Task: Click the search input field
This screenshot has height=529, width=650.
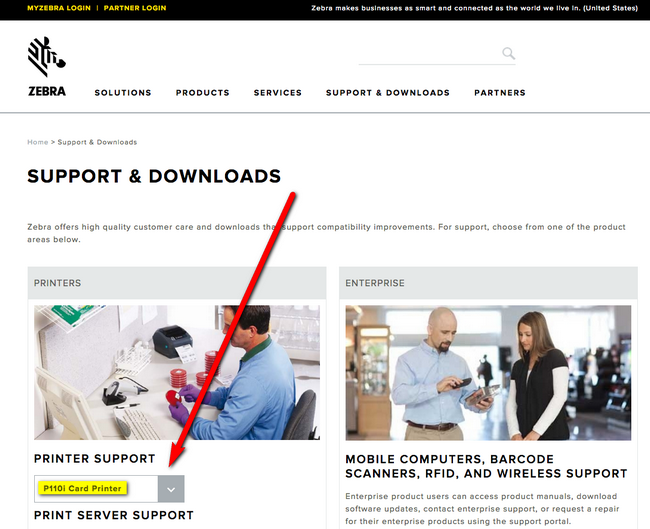Action: (x=429, y=54)
